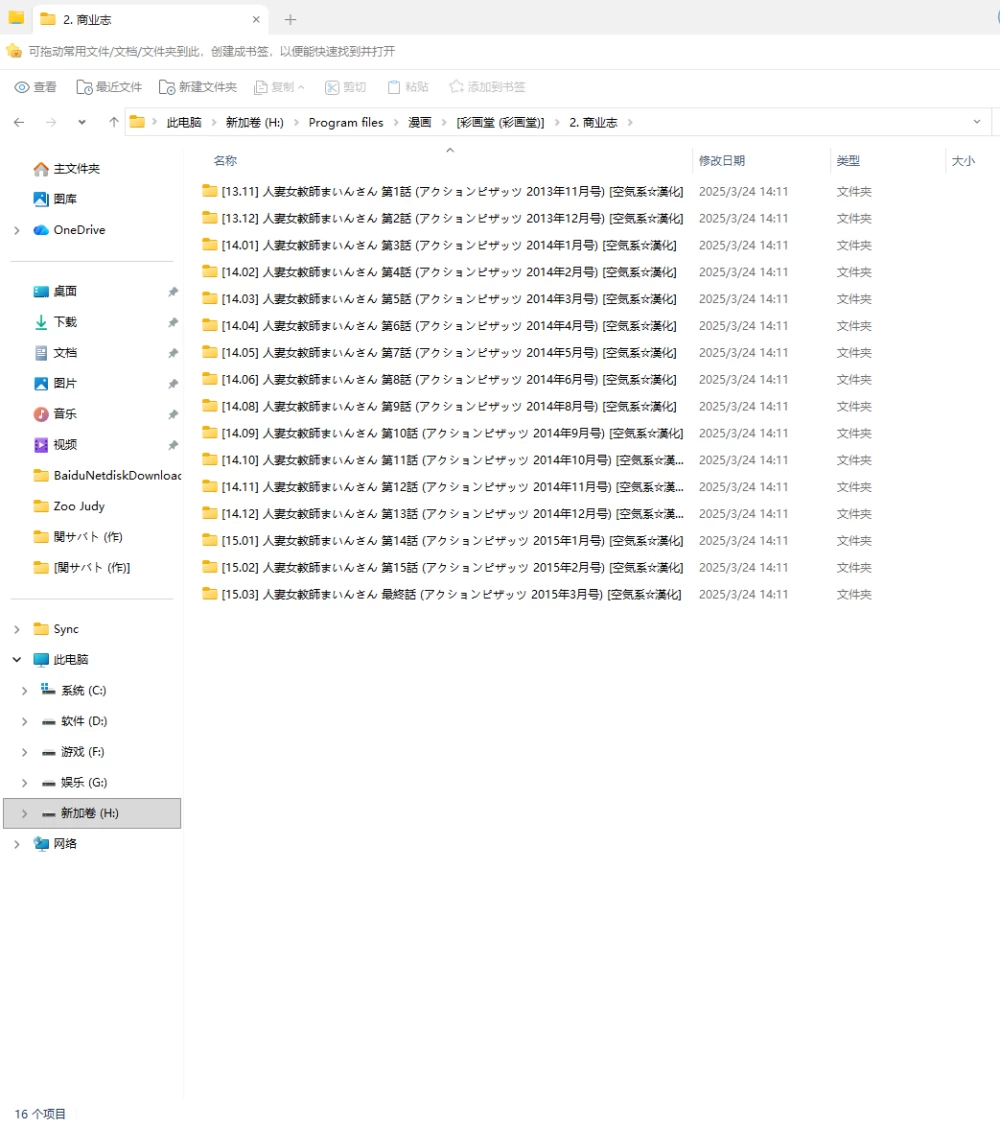Select the [14.10] 第11話 folder

tap(442, 460)
